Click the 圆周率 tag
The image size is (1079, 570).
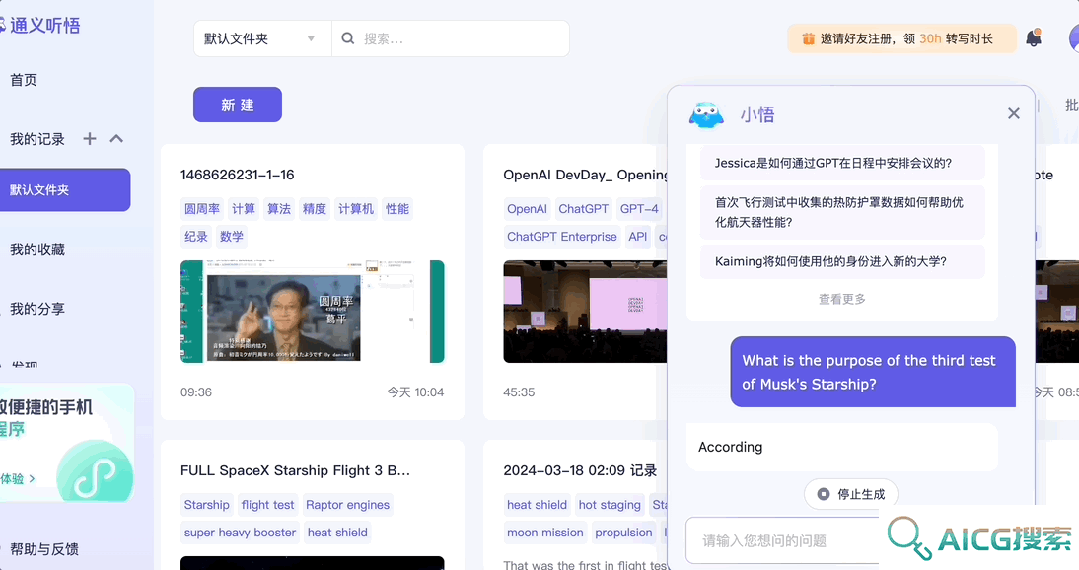(202, 209)
